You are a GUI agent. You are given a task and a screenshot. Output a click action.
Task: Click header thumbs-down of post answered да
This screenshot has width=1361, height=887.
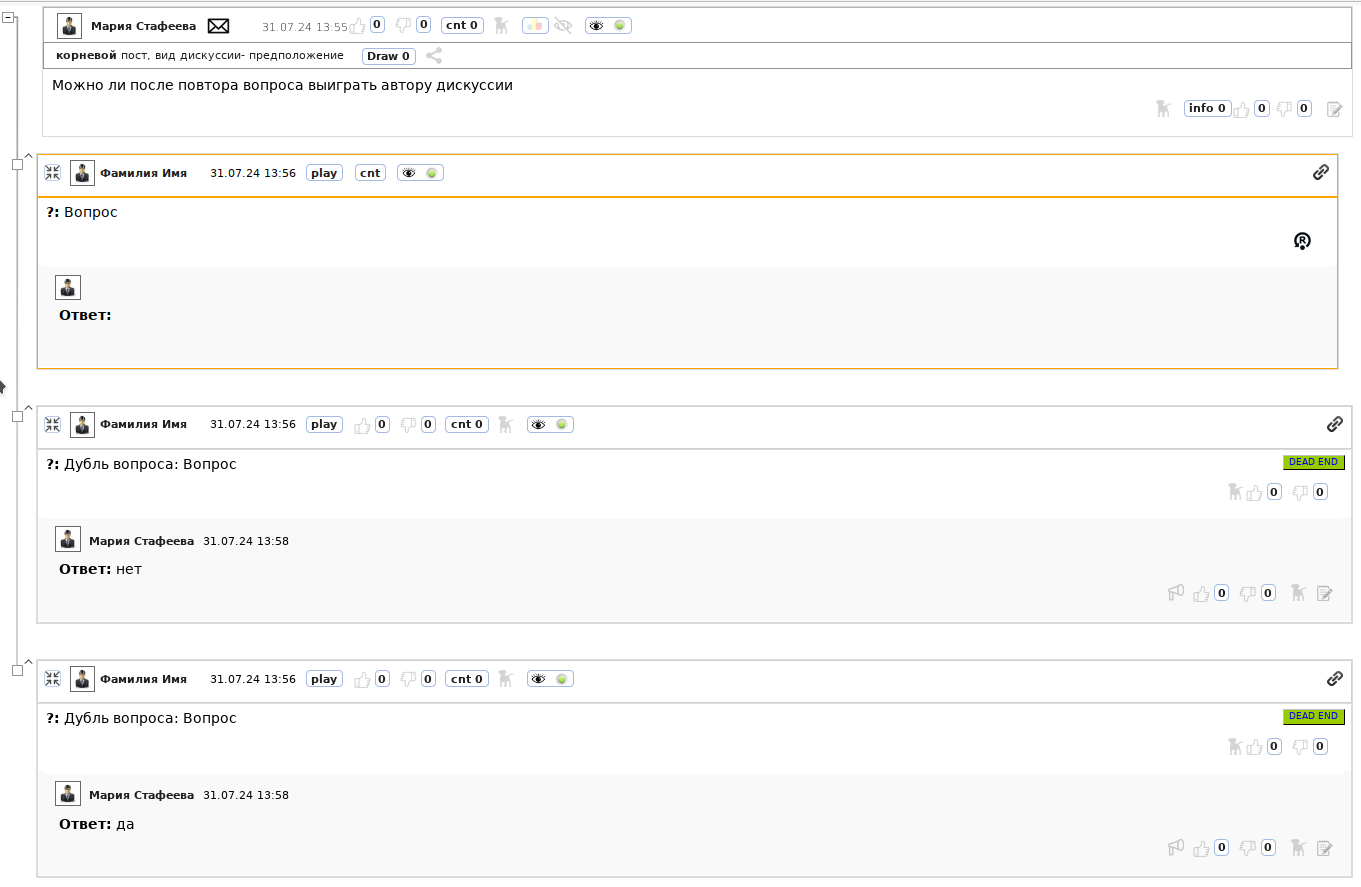click(x=408, y=679)
